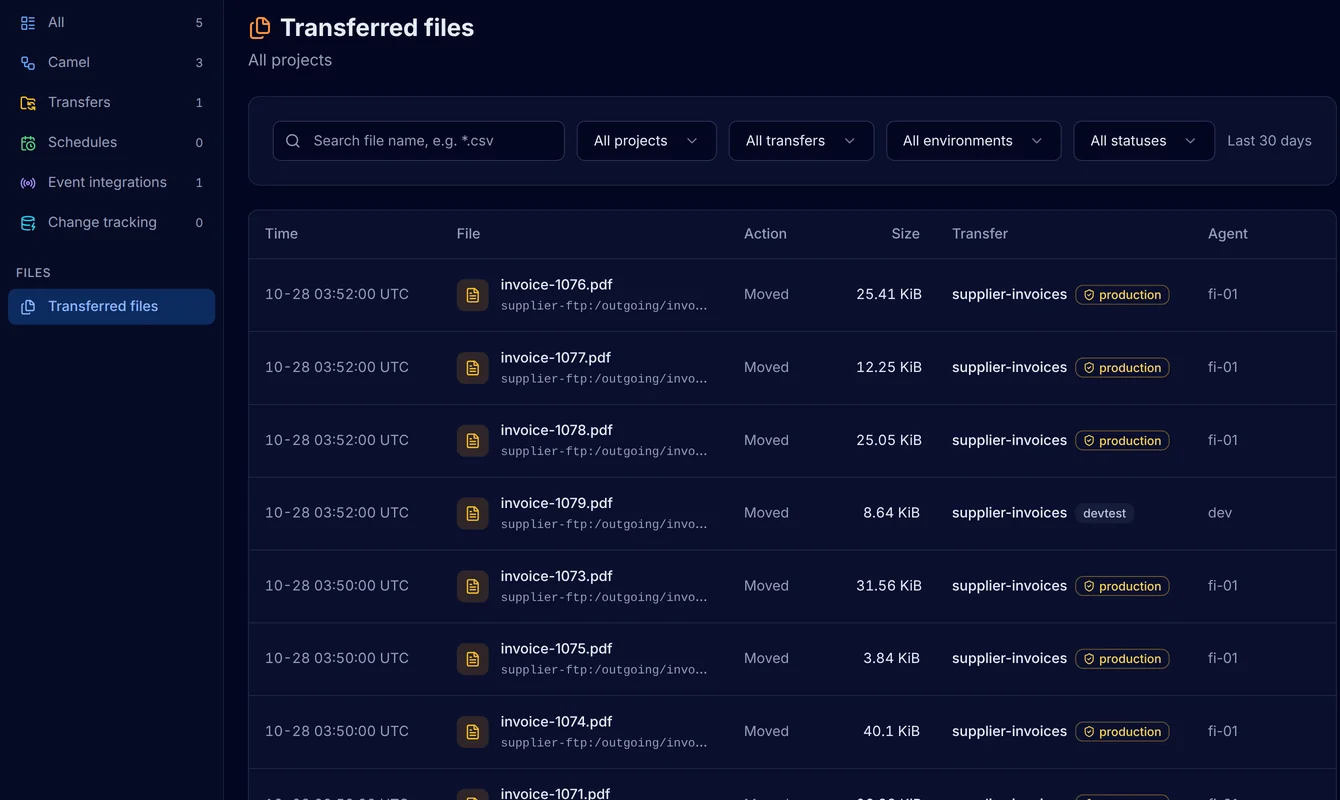Click the Transferred files sidebar icon
Screen dimensions: 1340x800
pos(28,306)
